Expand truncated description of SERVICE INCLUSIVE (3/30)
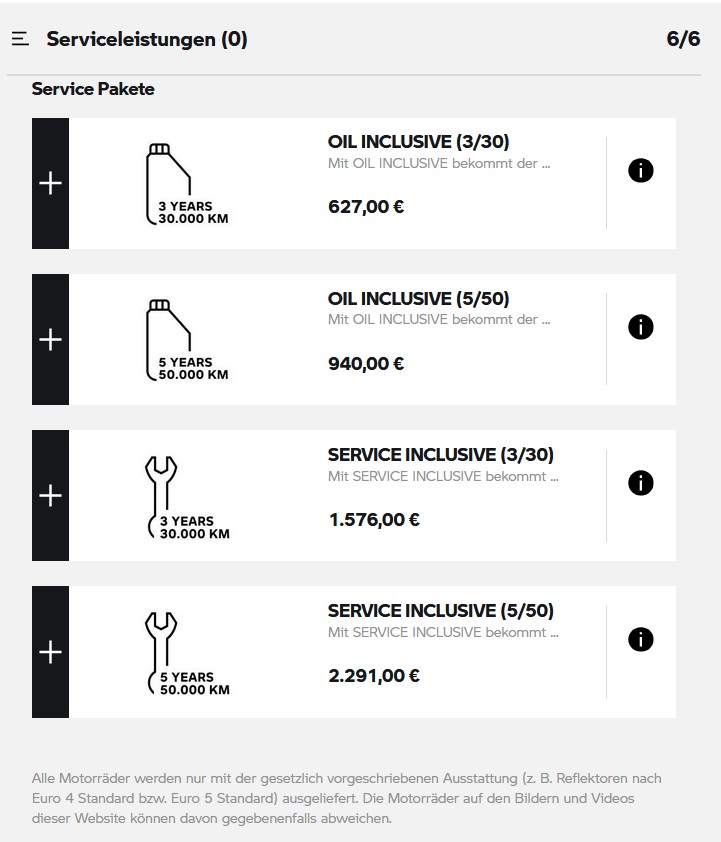This screenshot has height=842, width=721. pyautogui.click(x=443, y=476)
